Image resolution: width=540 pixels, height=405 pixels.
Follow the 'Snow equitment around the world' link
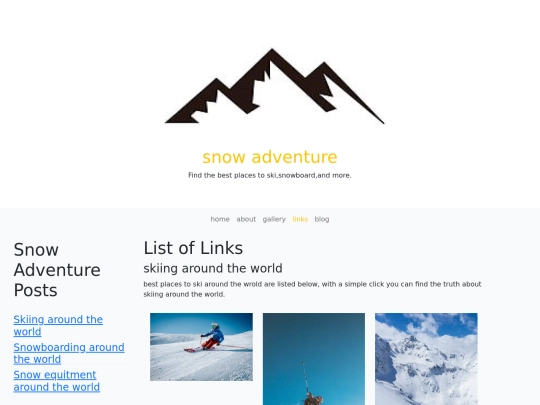pyautogui.click(x=56, y=381)
